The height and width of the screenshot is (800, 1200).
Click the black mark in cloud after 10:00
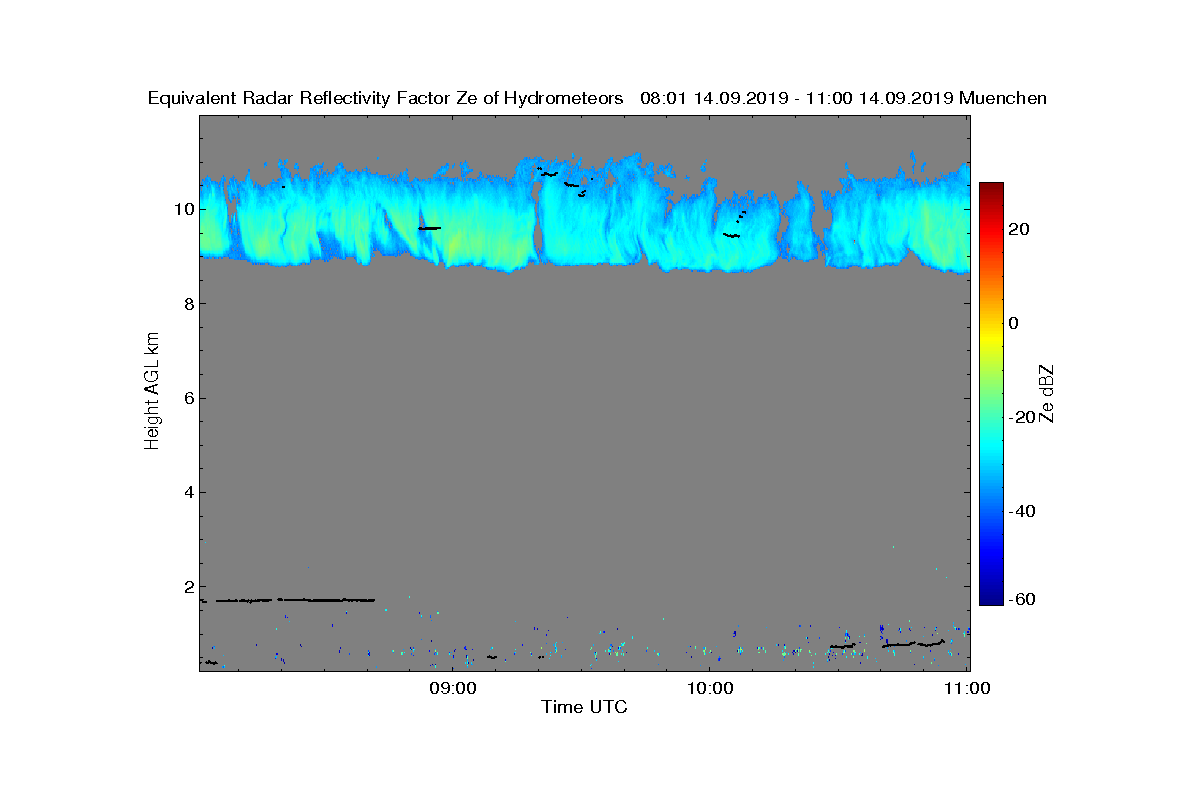coord(731,235)
